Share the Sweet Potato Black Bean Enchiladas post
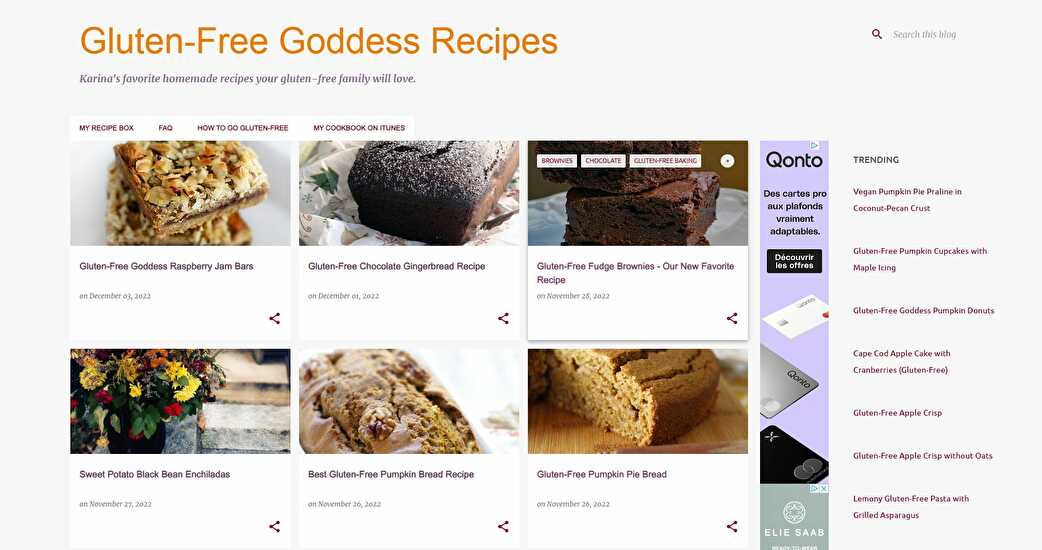Screen dimensions: 1042x550 click(274, 526)
